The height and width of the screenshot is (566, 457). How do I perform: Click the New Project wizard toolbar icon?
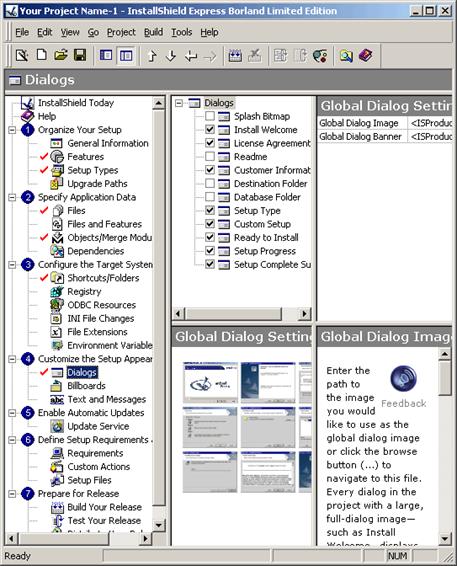[22, 56]
